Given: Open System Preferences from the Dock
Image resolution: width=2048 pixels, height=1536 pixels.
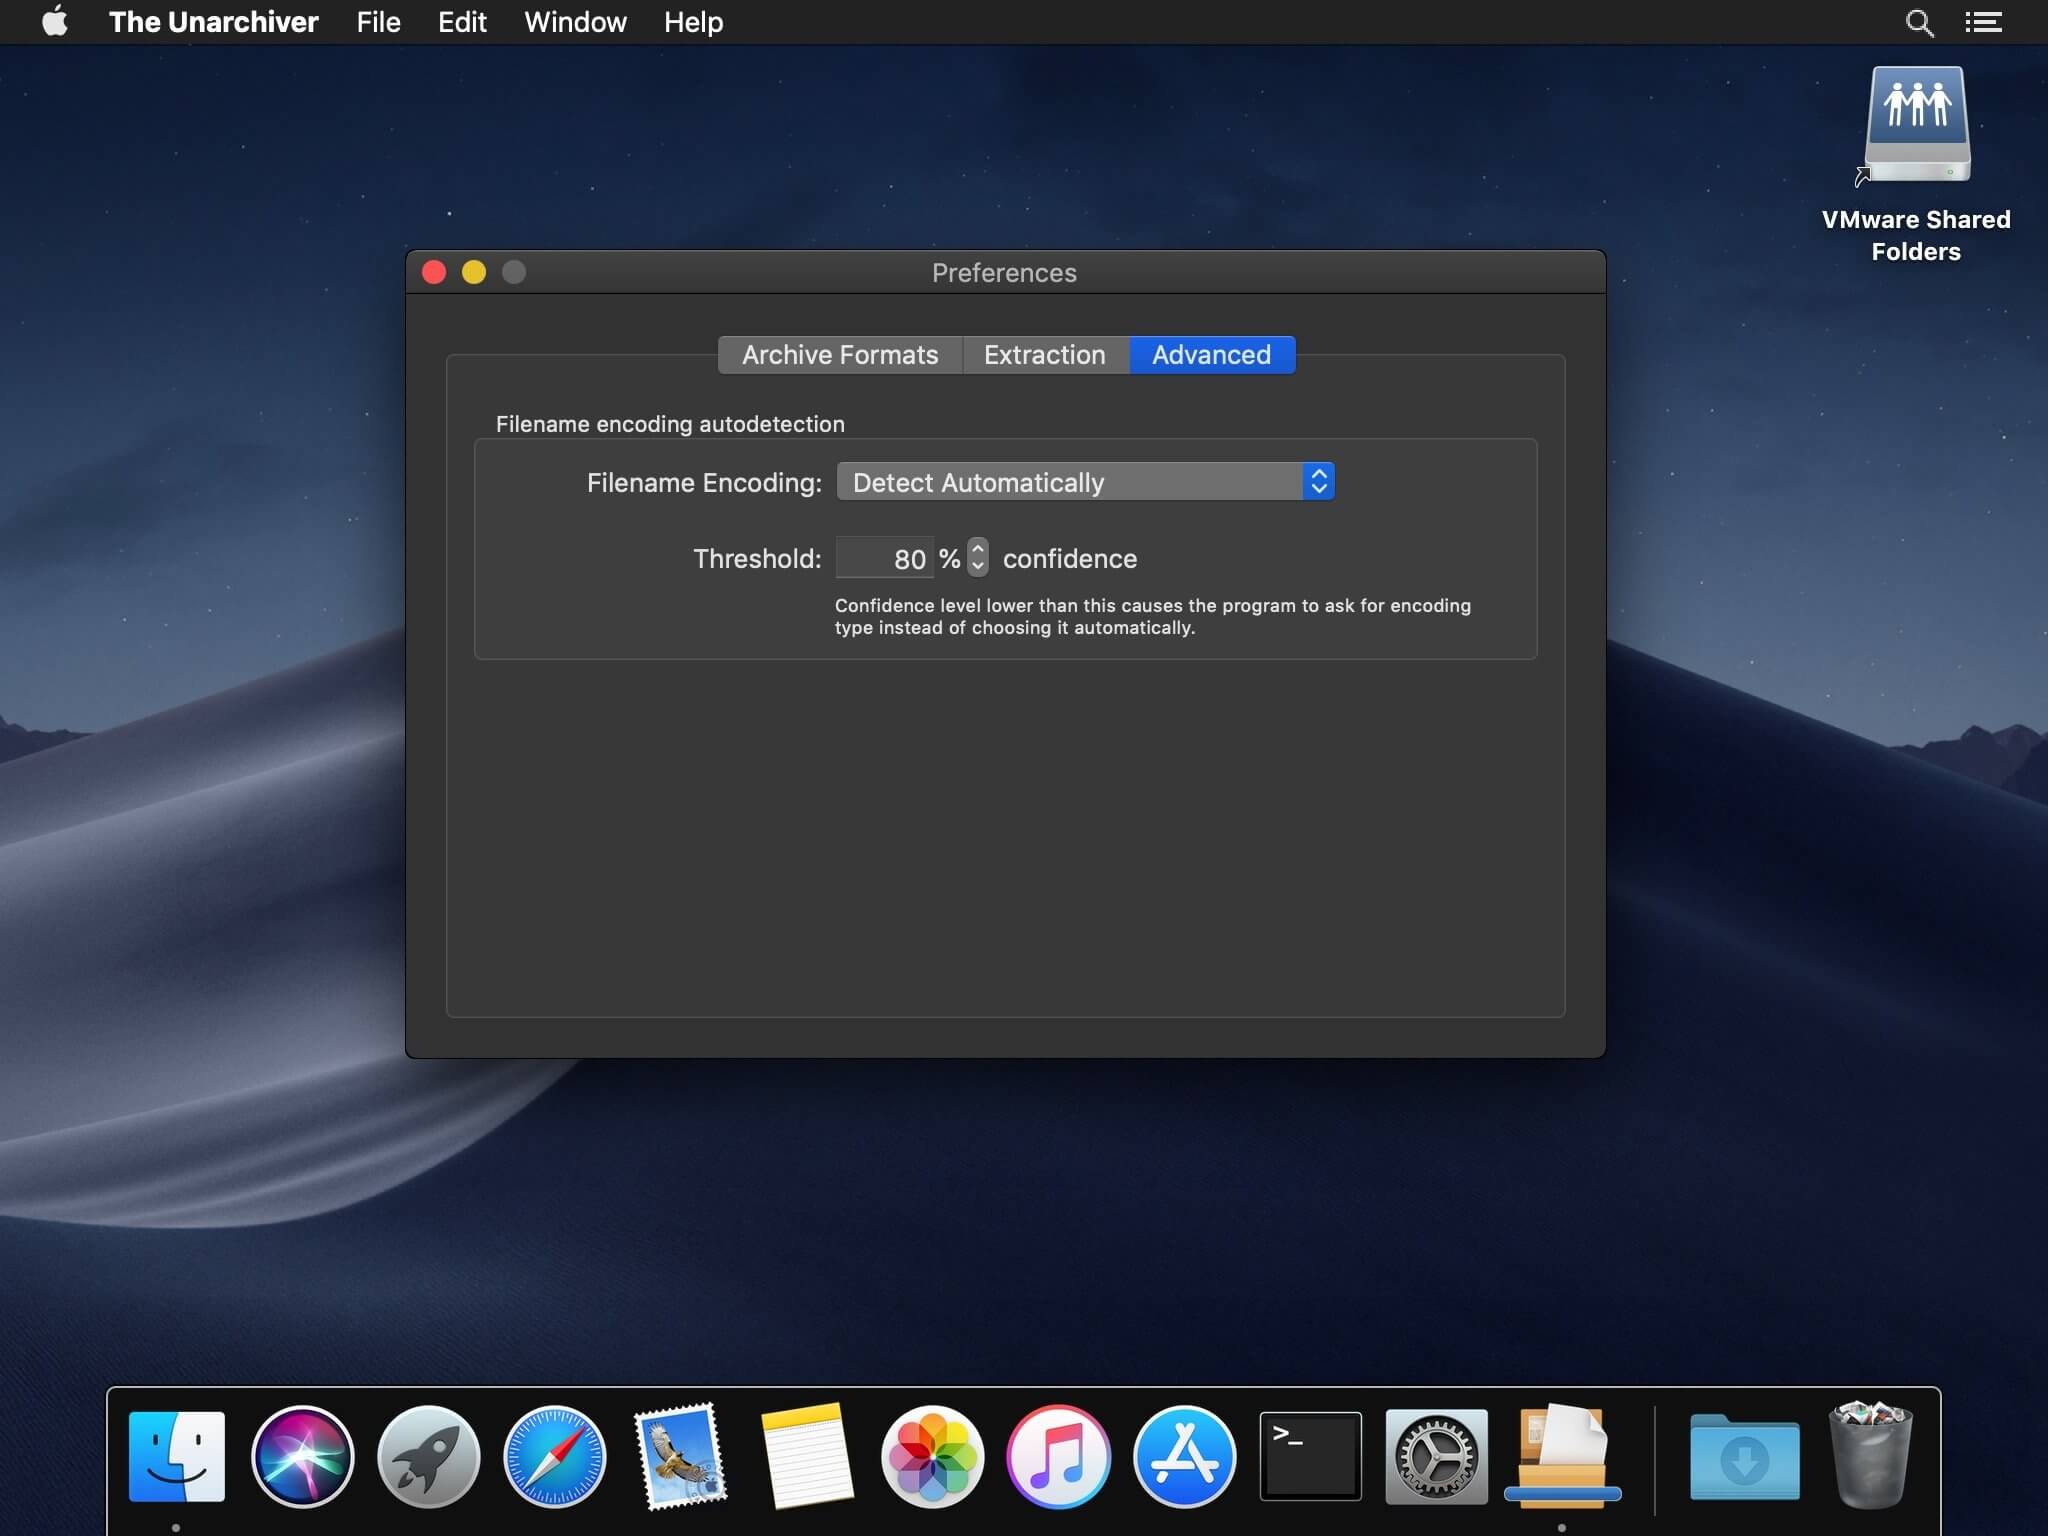Looking at the screenshot, I should [1436, 1456].
